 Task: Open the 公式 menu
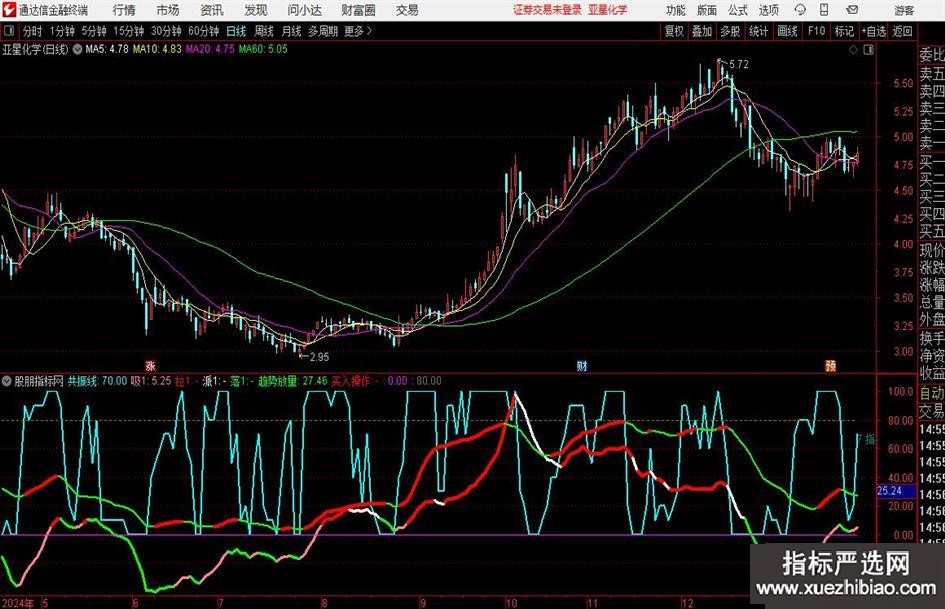tap(738, 10)
